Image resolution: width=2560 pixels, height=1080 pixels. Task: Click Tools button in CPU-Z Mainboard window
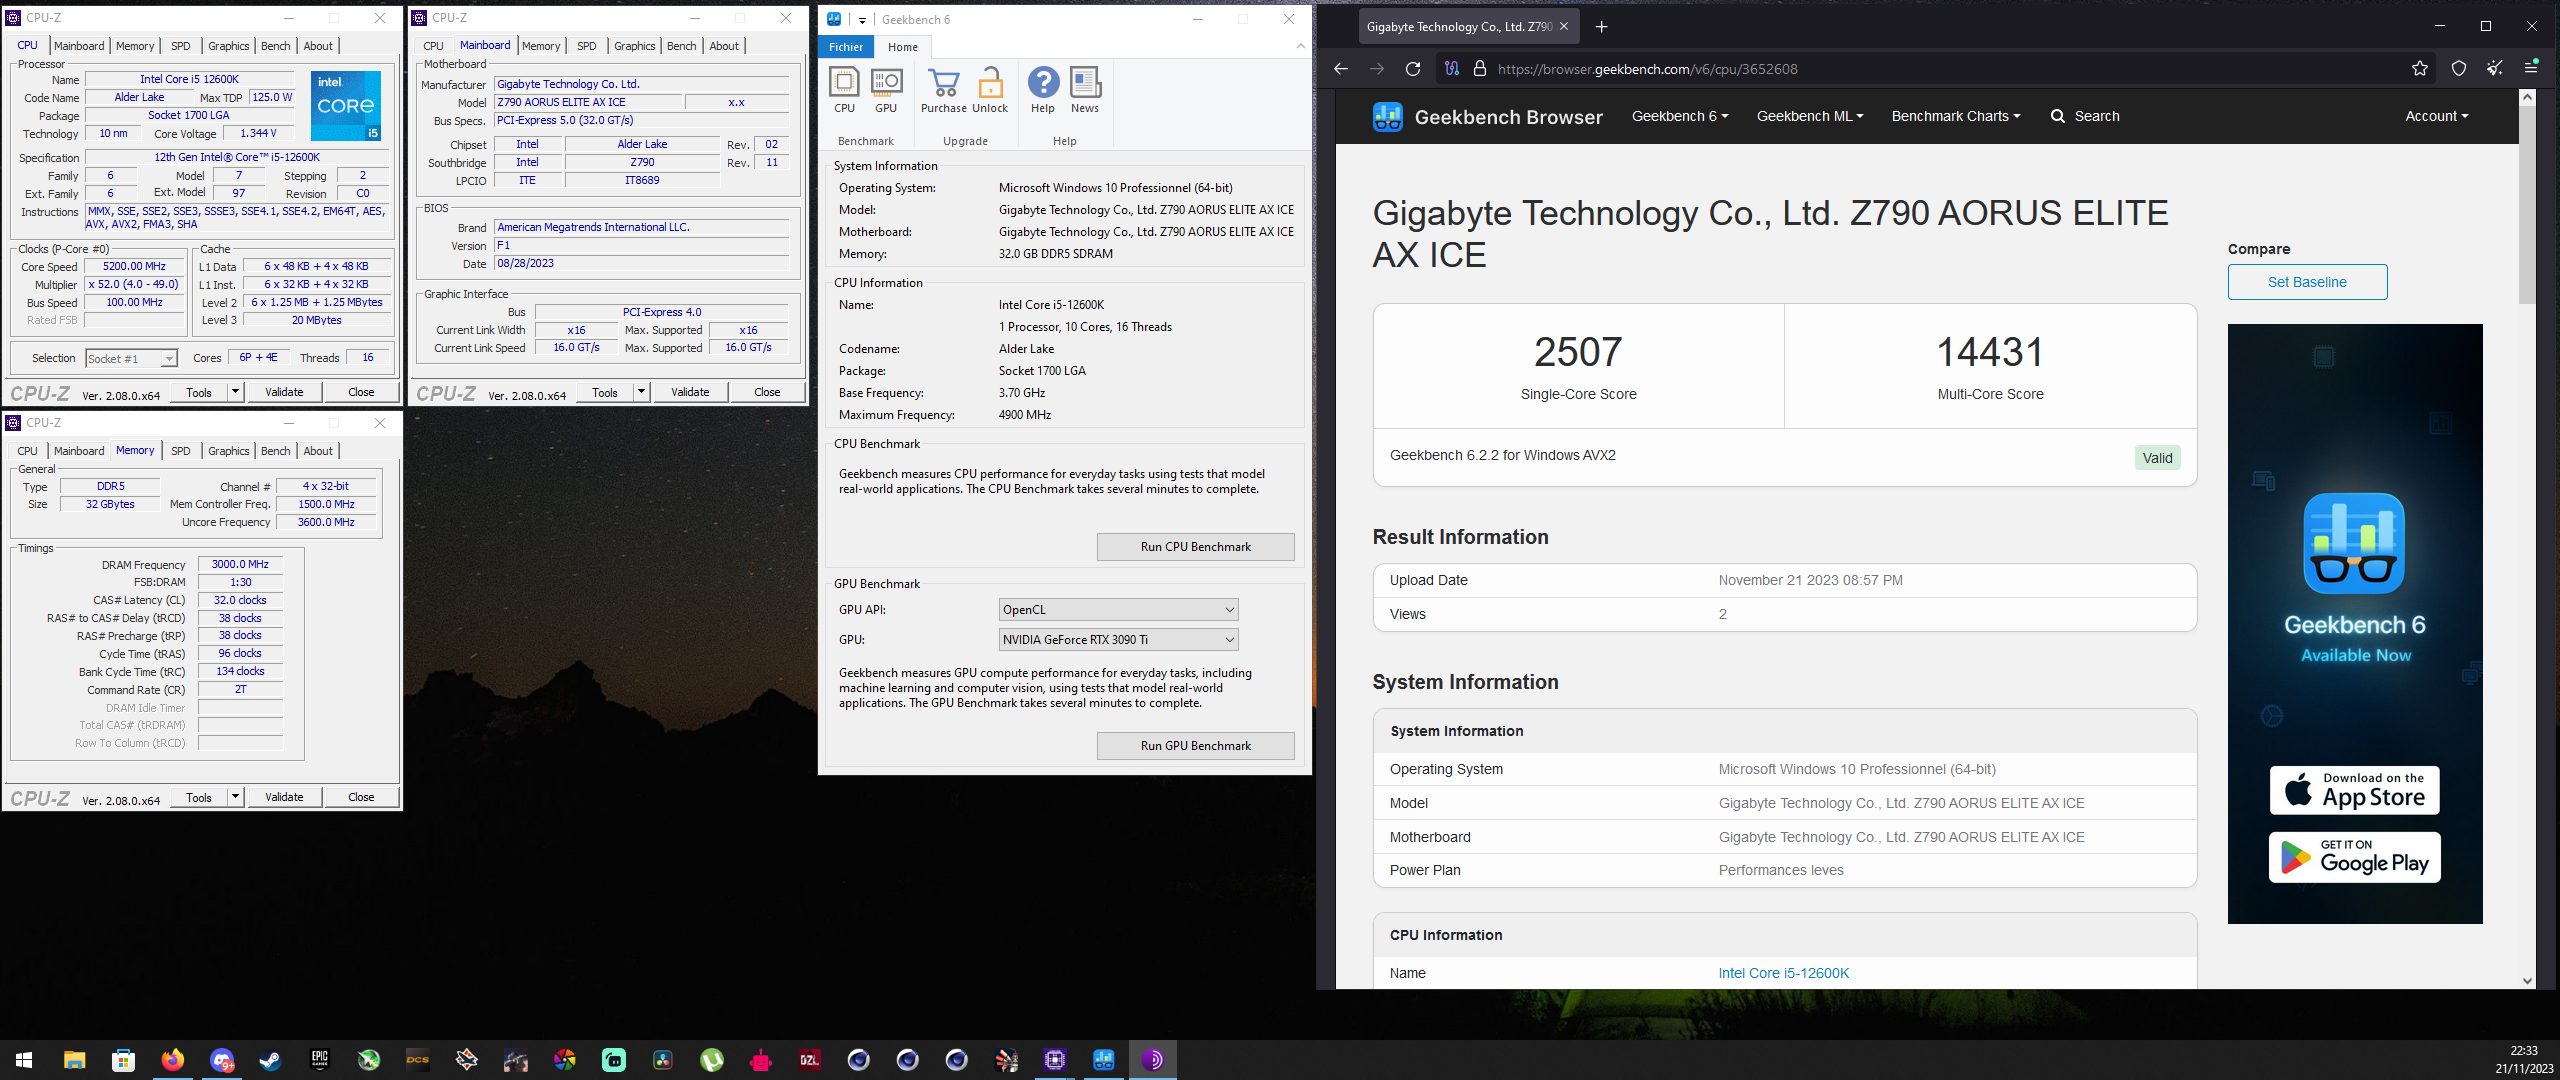point(605,392)
